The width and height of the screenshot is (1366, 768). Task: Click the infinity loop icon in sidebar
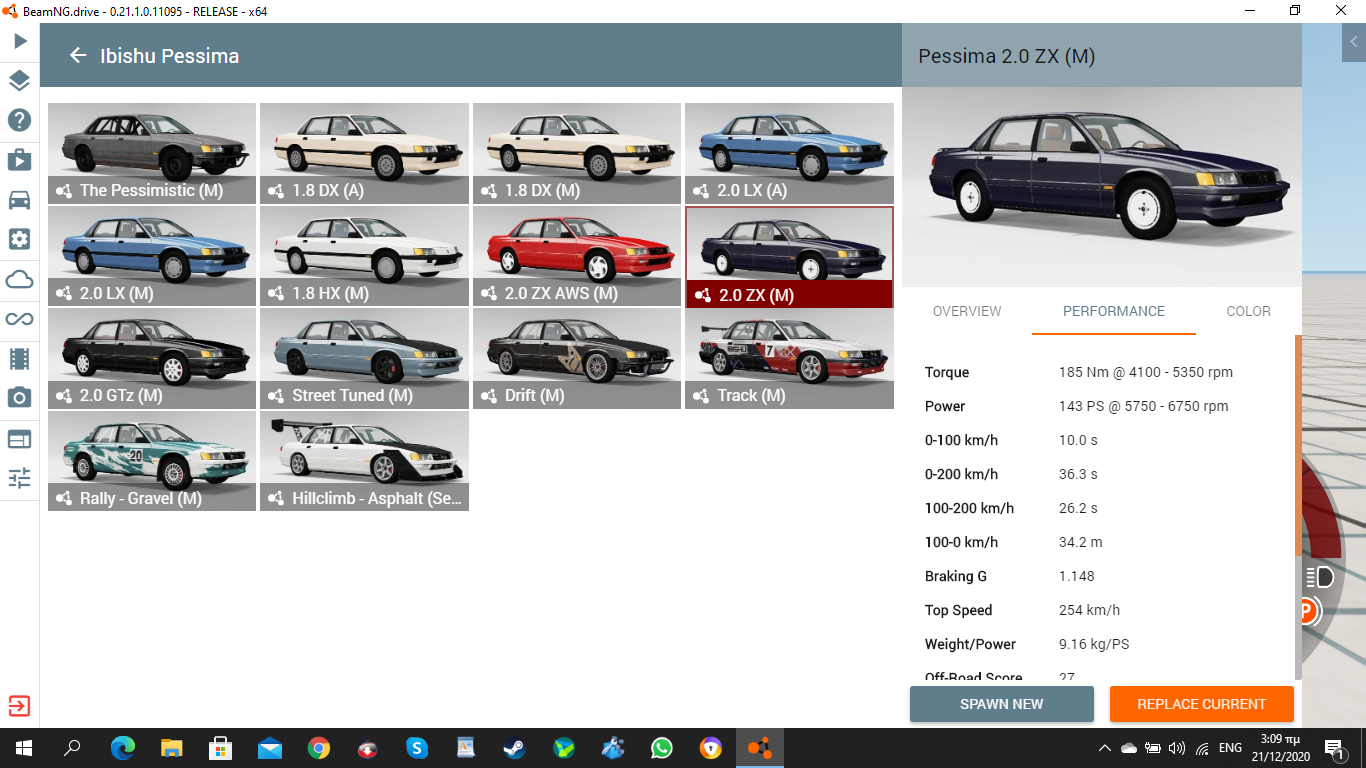20,319
